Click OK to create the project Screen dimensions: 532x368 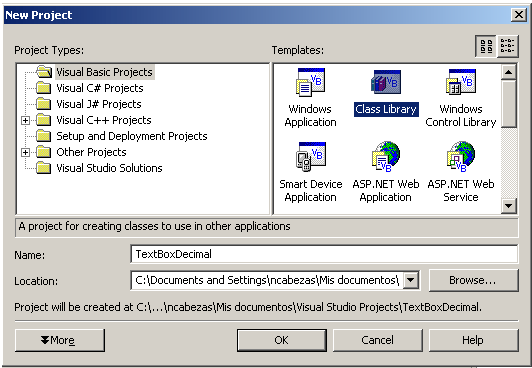pos(282,340)
